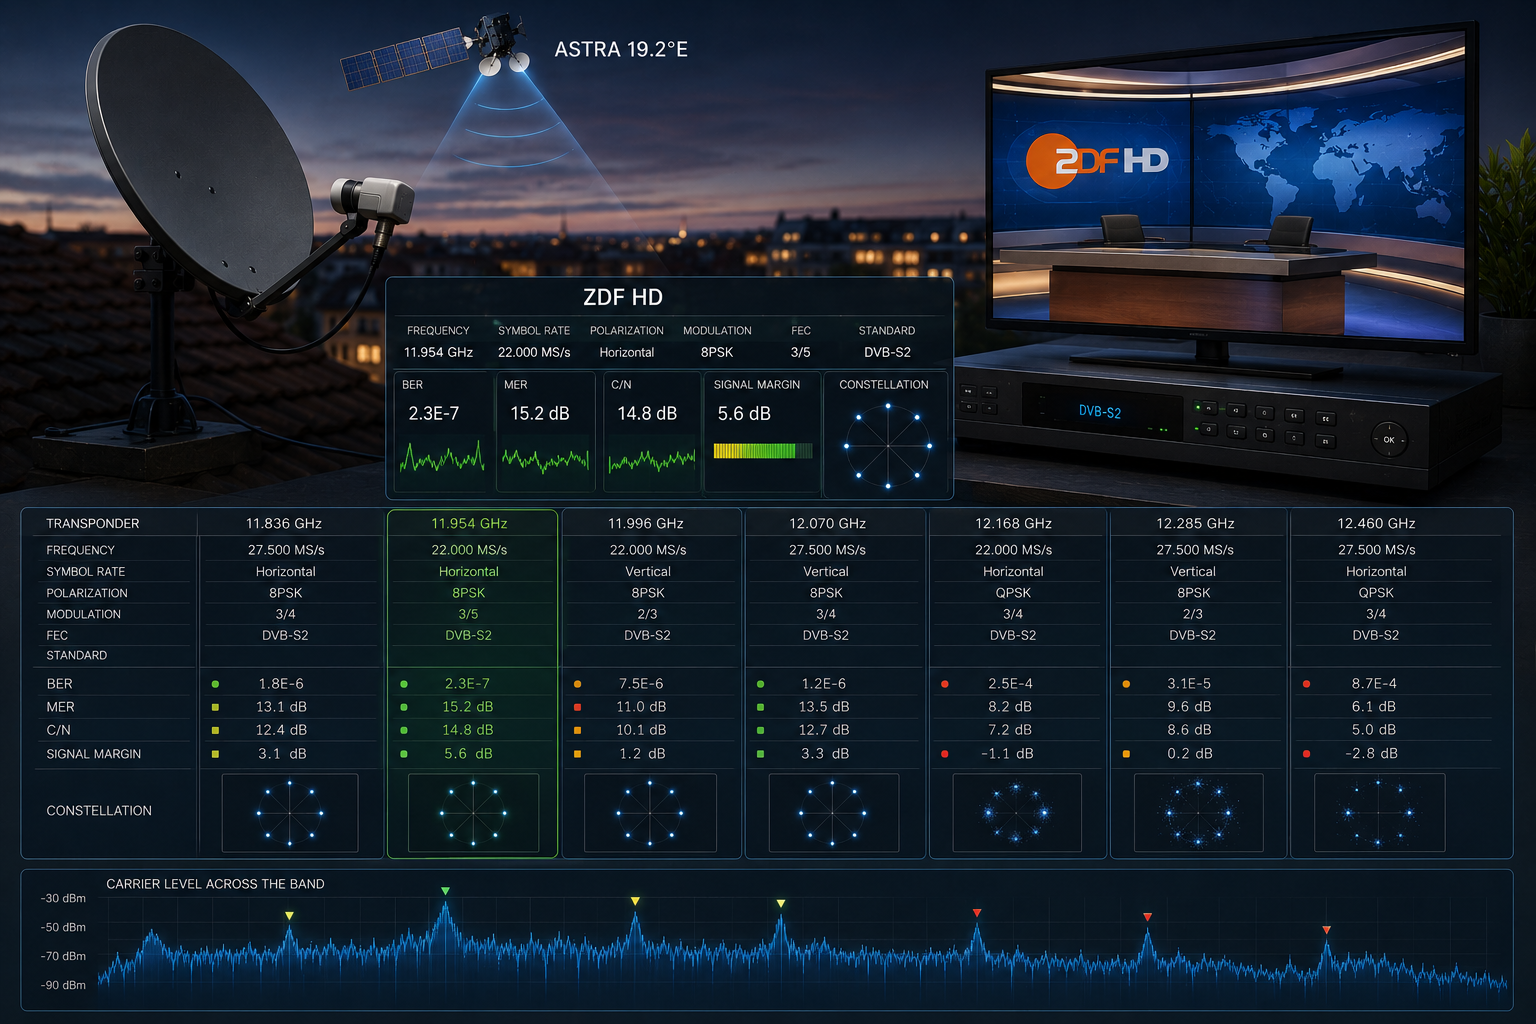The image size is (1536, 1024).
Task: Click 'CARRIER LEVEL ACROSS THE BAND' heading
Action: click(x=215, y=884)
